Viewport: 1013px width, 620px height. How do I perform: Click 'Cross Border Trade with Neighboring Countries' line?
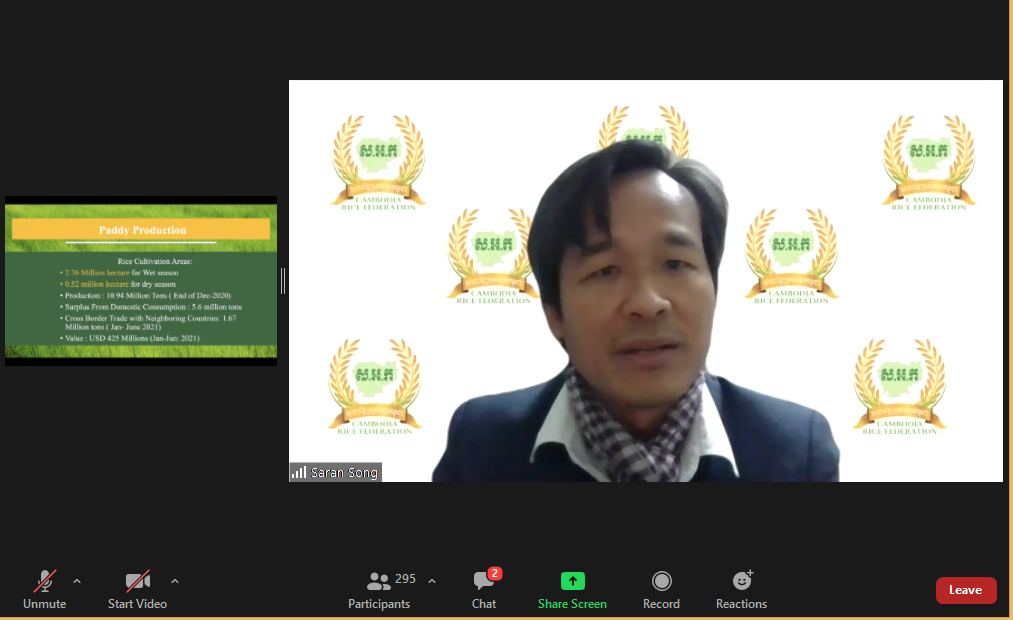[x=149, y=322]
